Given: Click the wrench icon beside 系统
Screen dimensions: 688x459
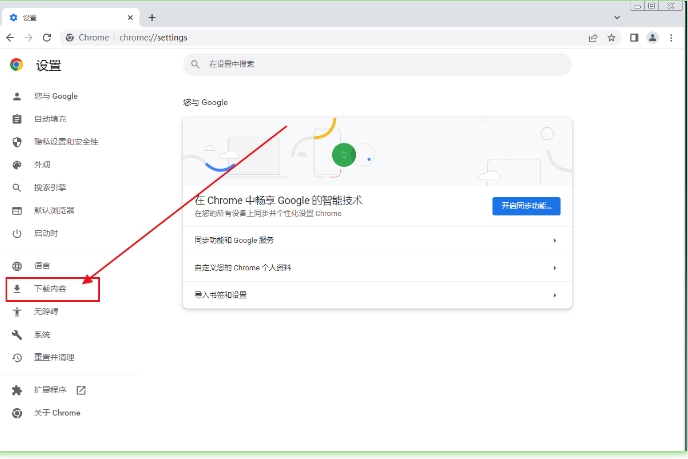Looking at the screenshot, I should pyautogui.click(x=17, y=334).
